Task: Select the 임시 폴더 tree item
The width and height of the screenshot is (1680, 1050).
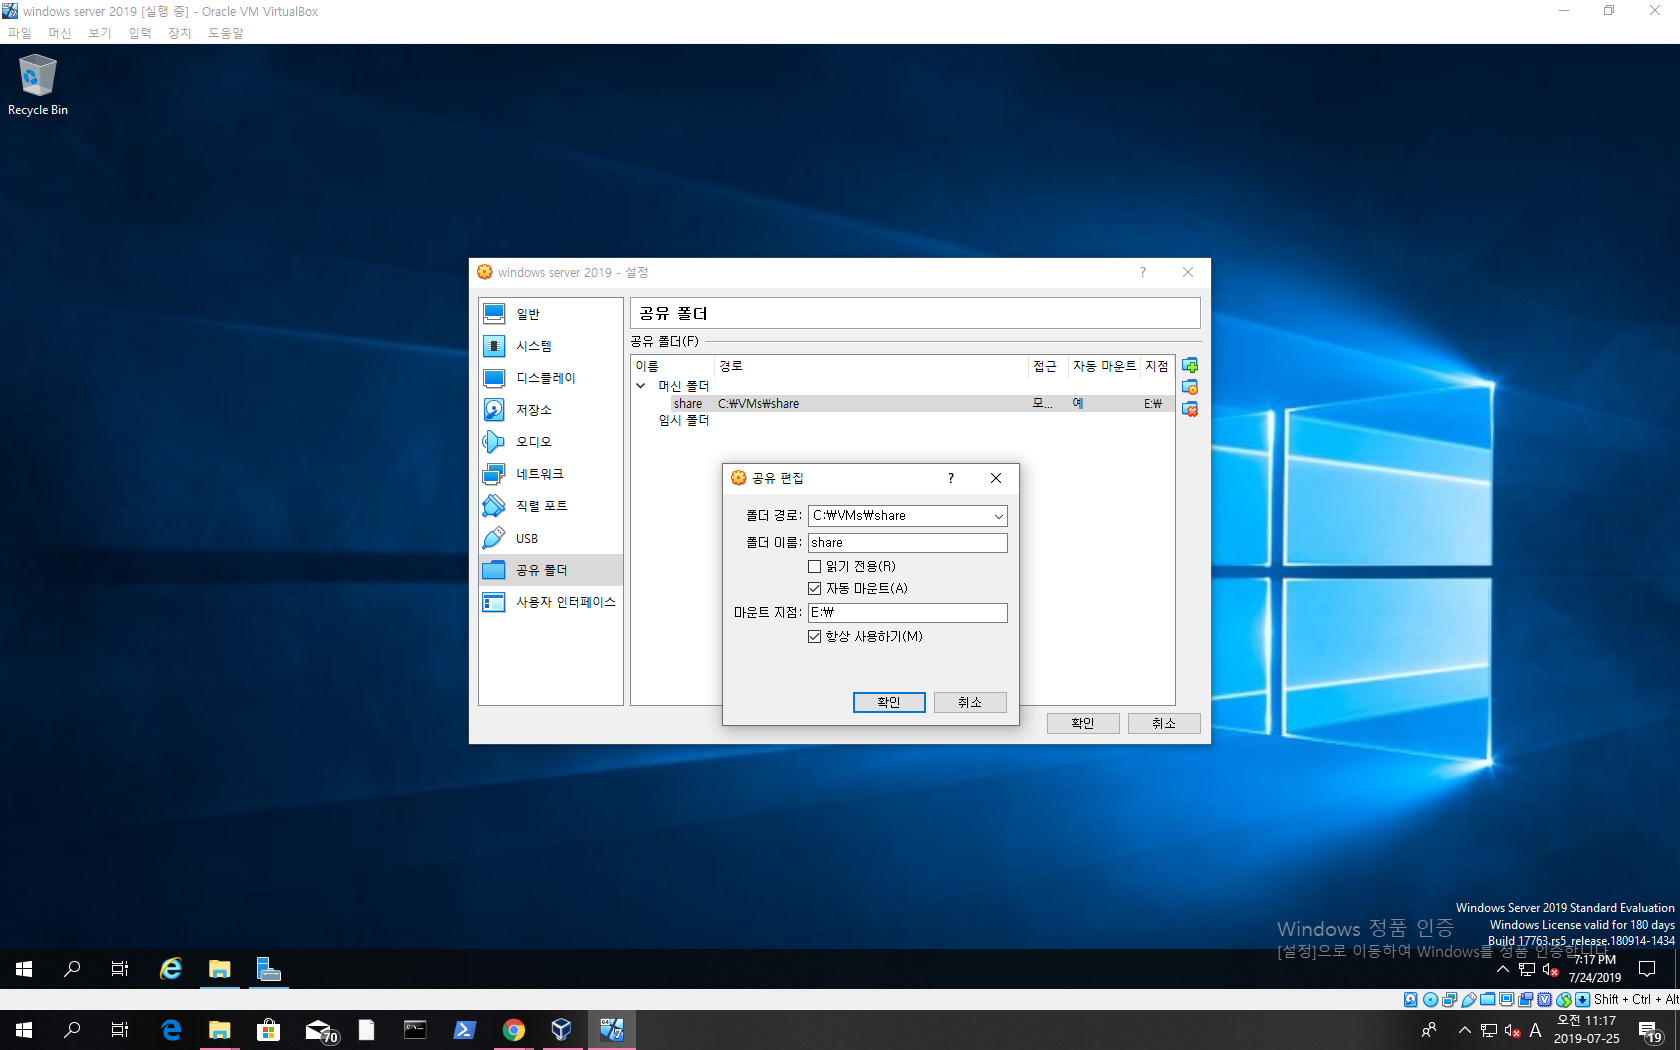Action: tap(684, 421)
